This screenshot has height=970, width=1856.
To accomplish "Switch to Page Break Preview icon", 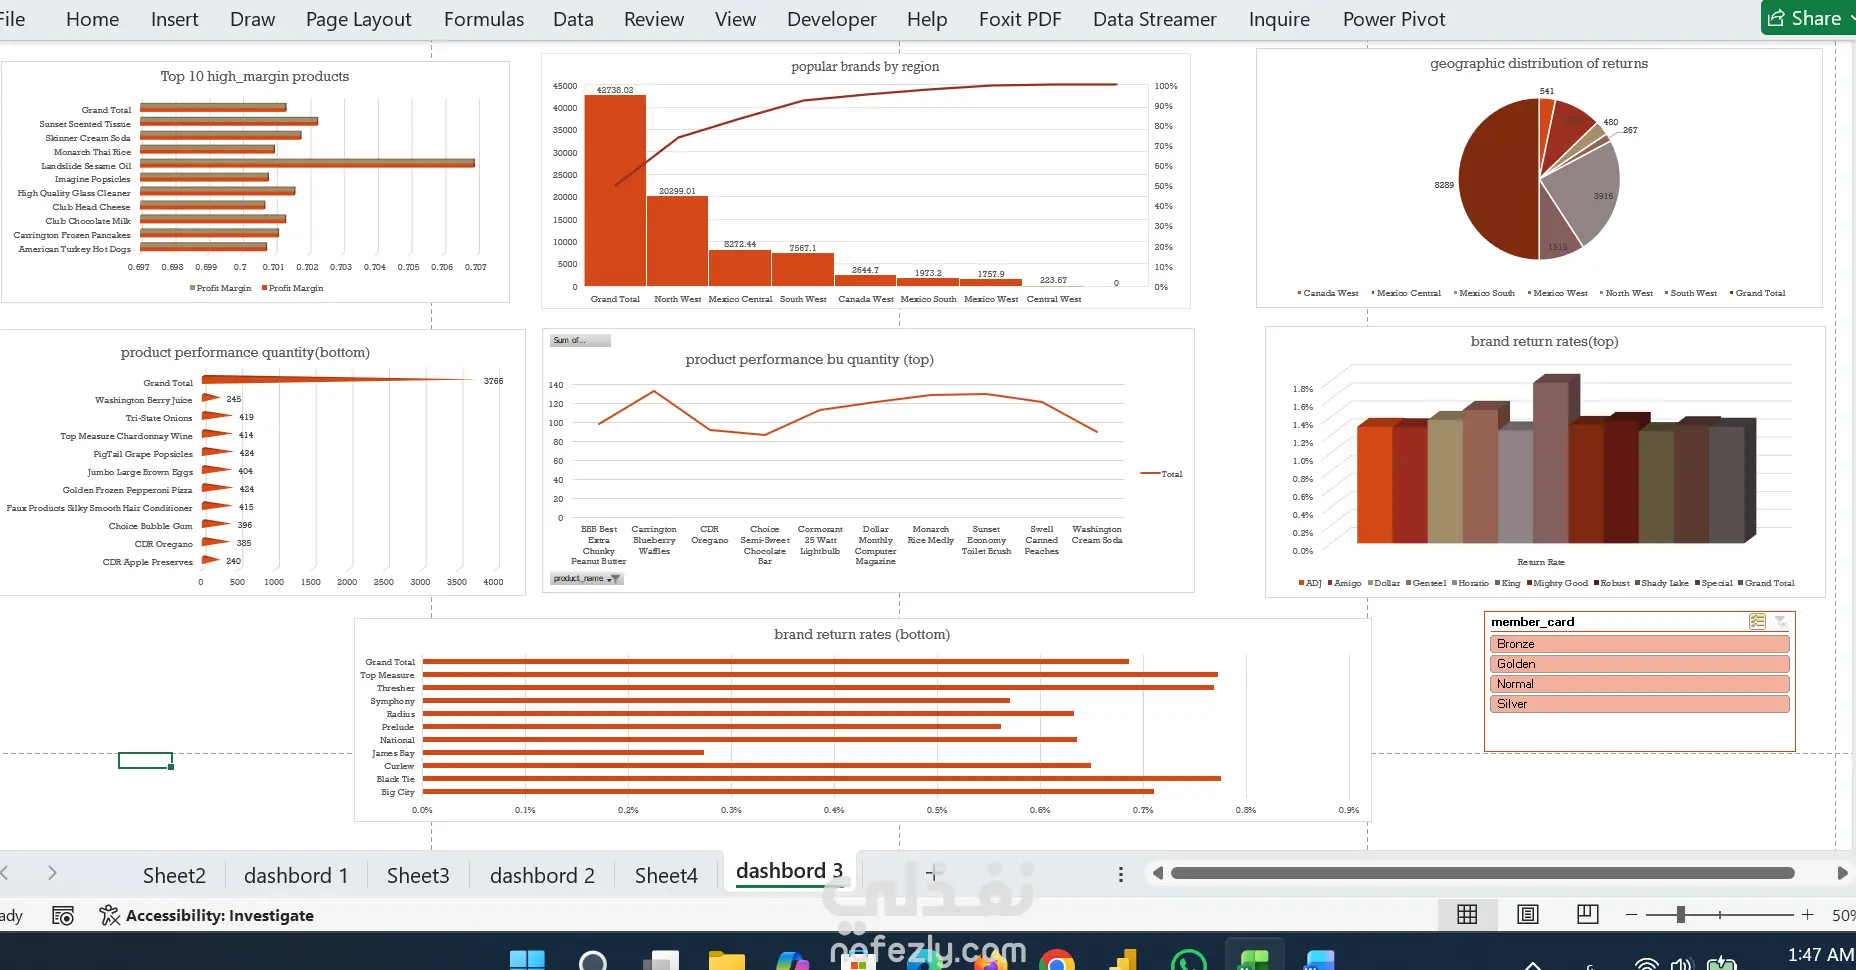I will pyautogui.click(x=1587, y=915).
